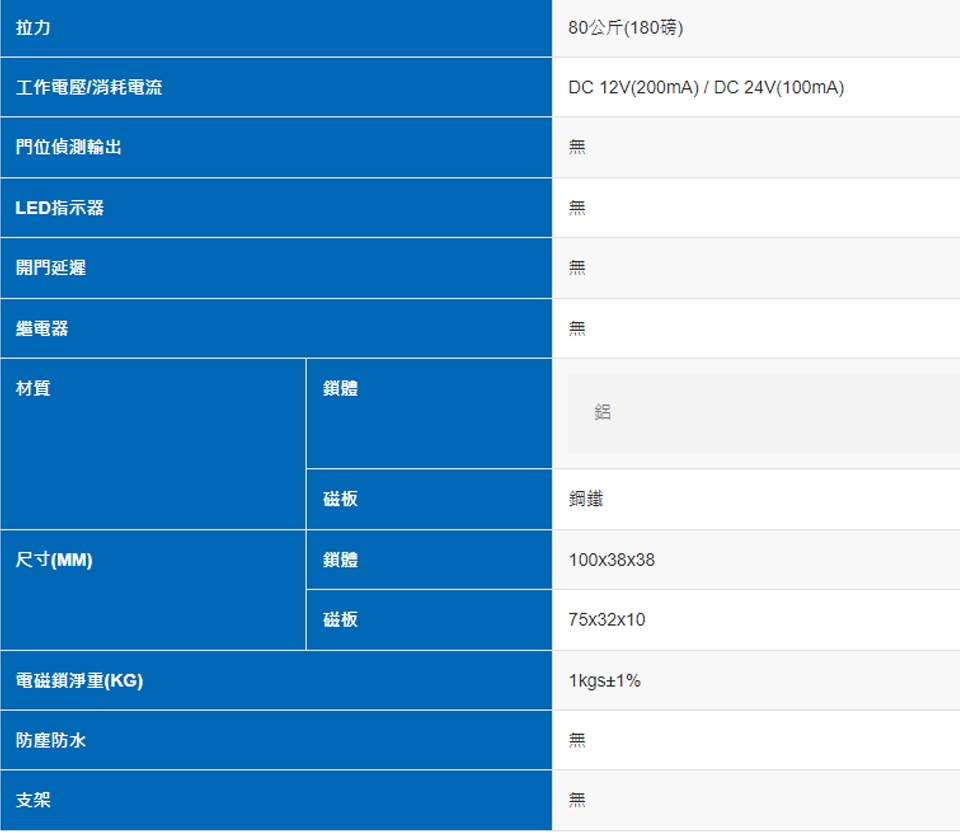Click the 電磁鎖淨重(KG) row header

80,681
